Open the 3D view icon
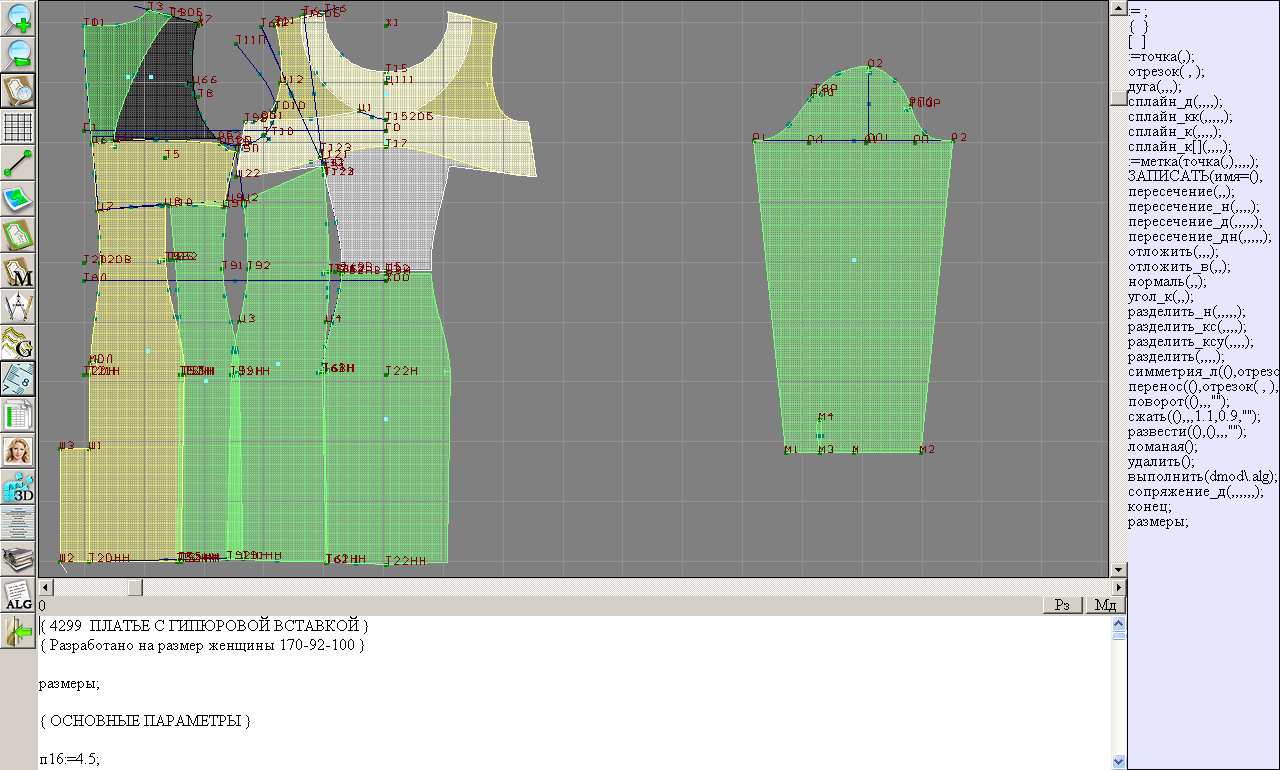The height and width of the screenshot is (770, 1280). 18,487
